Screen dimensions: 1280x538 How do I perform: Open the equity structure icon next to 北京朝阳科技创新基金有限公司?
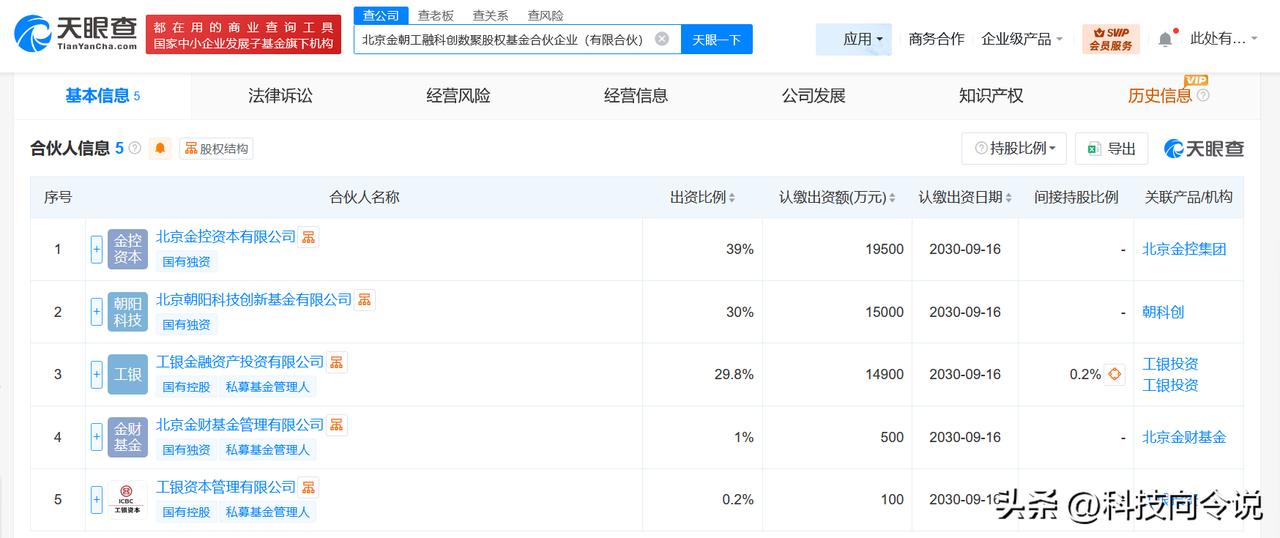tap(365, 300)
